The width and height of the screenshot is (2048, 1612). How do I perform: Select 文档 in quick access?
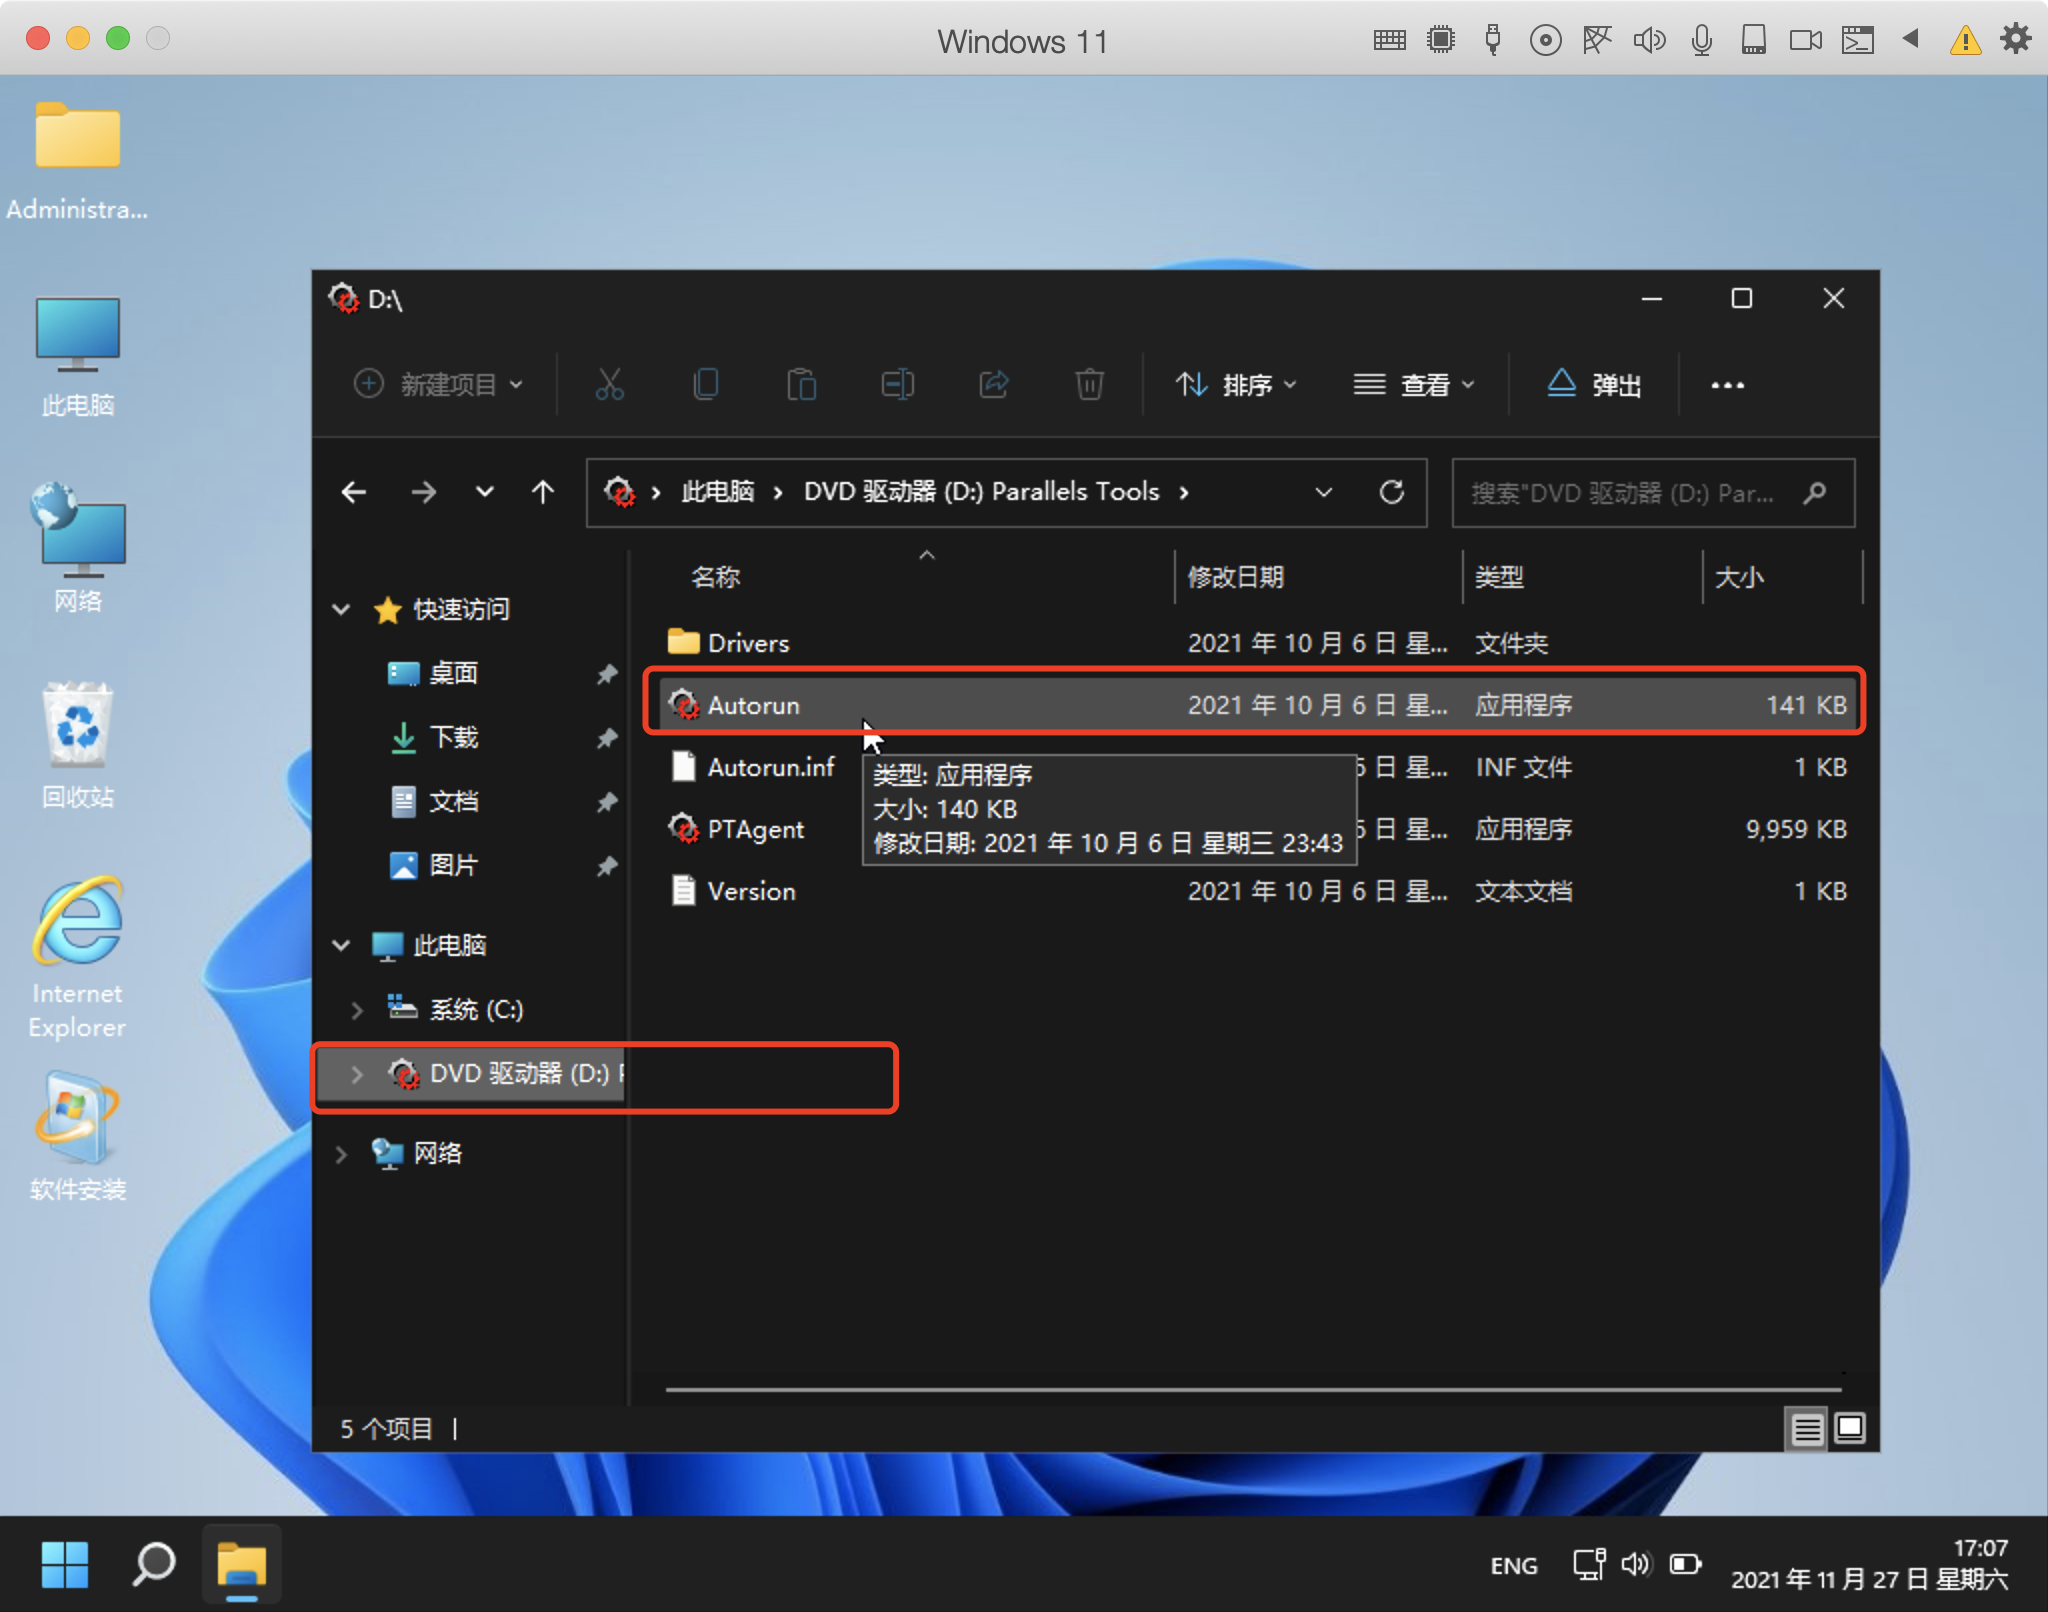click(x=453, y=802)
